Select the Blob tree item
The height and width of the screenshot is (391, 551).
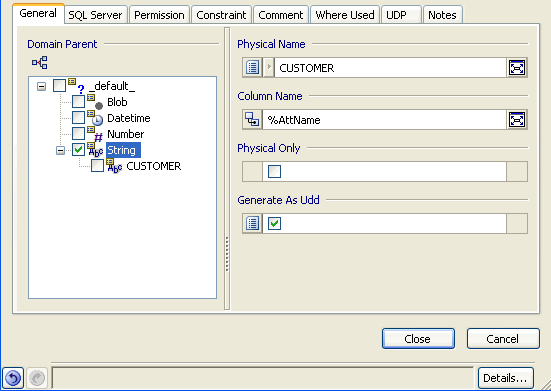(117, 102)
